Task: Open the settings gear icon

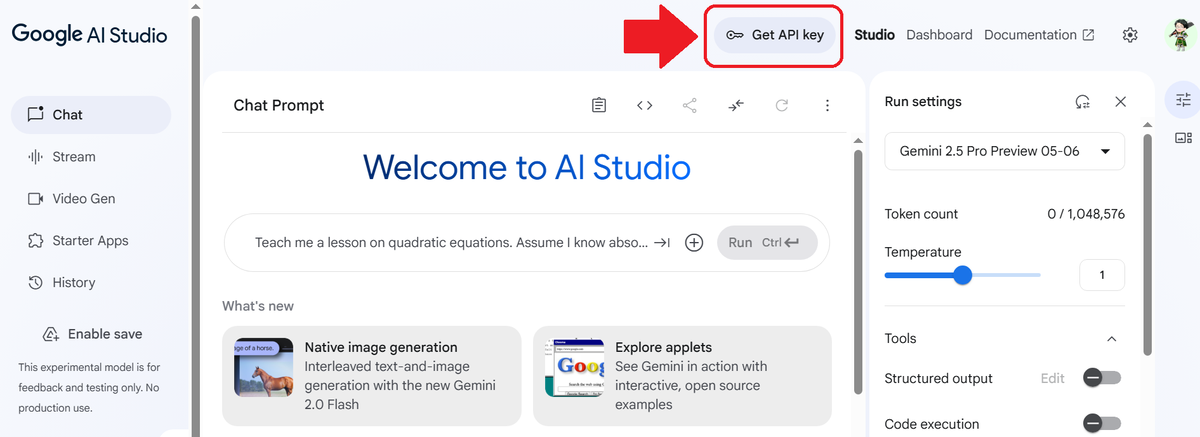Action: tap(1130, 35)
